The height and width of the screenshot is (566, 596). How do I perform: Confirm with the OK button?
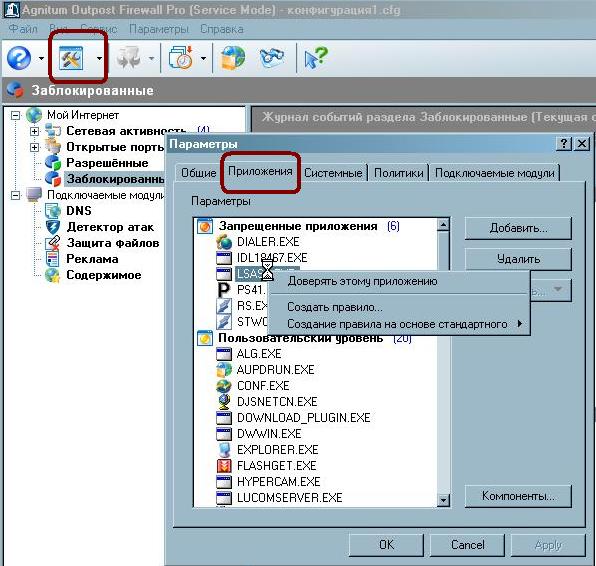386,545
